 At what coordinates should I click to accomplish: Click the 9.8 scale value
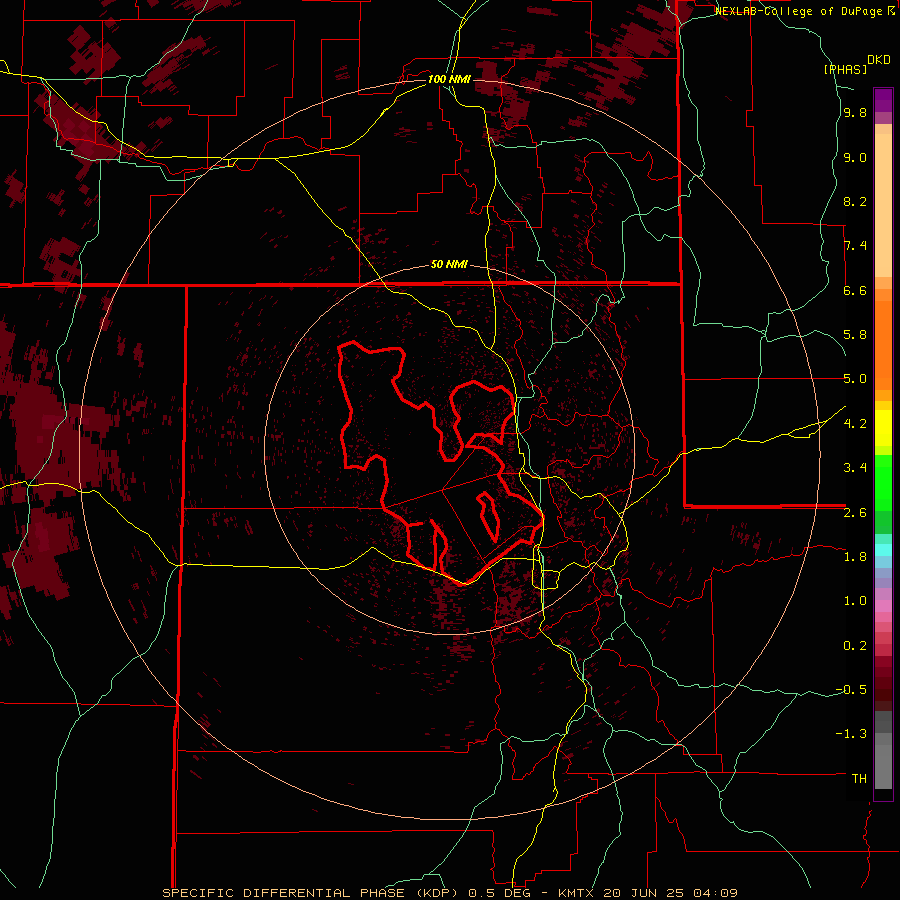pyautogui.click(x=855, y=113)
